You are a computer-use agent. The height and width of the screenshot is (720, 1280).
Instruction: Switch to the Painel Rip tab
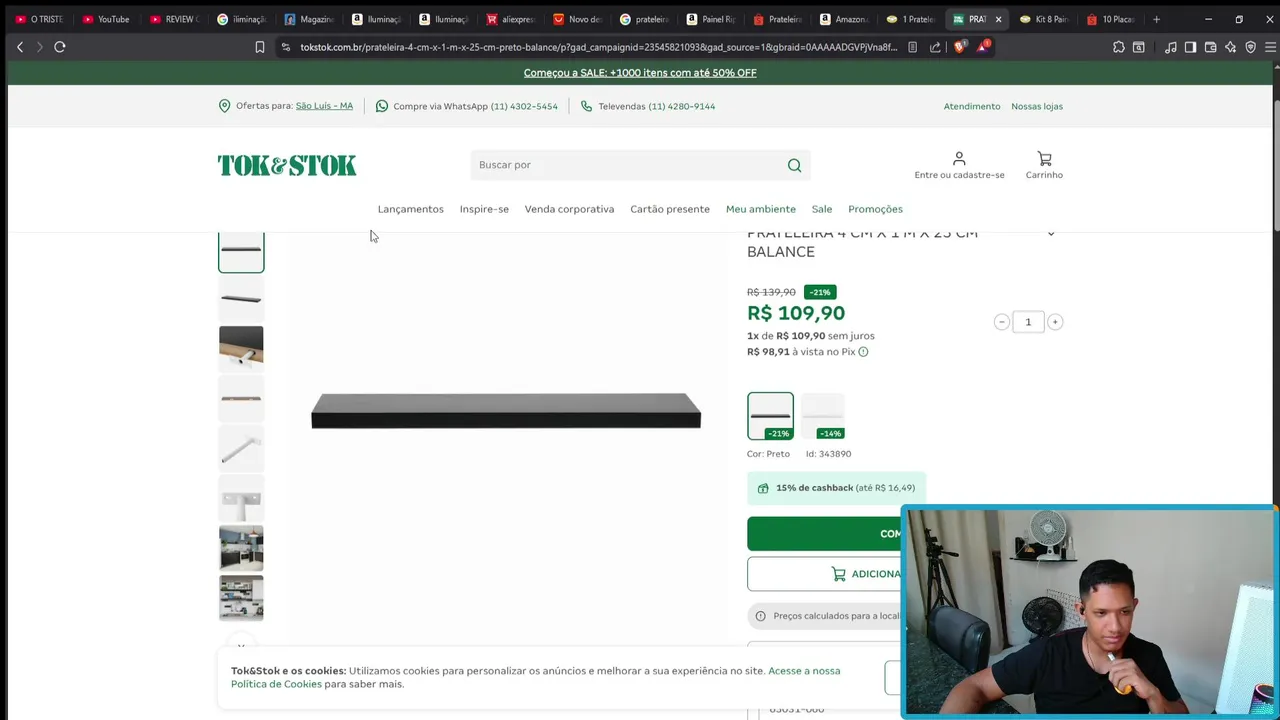[x=712, y=19]
